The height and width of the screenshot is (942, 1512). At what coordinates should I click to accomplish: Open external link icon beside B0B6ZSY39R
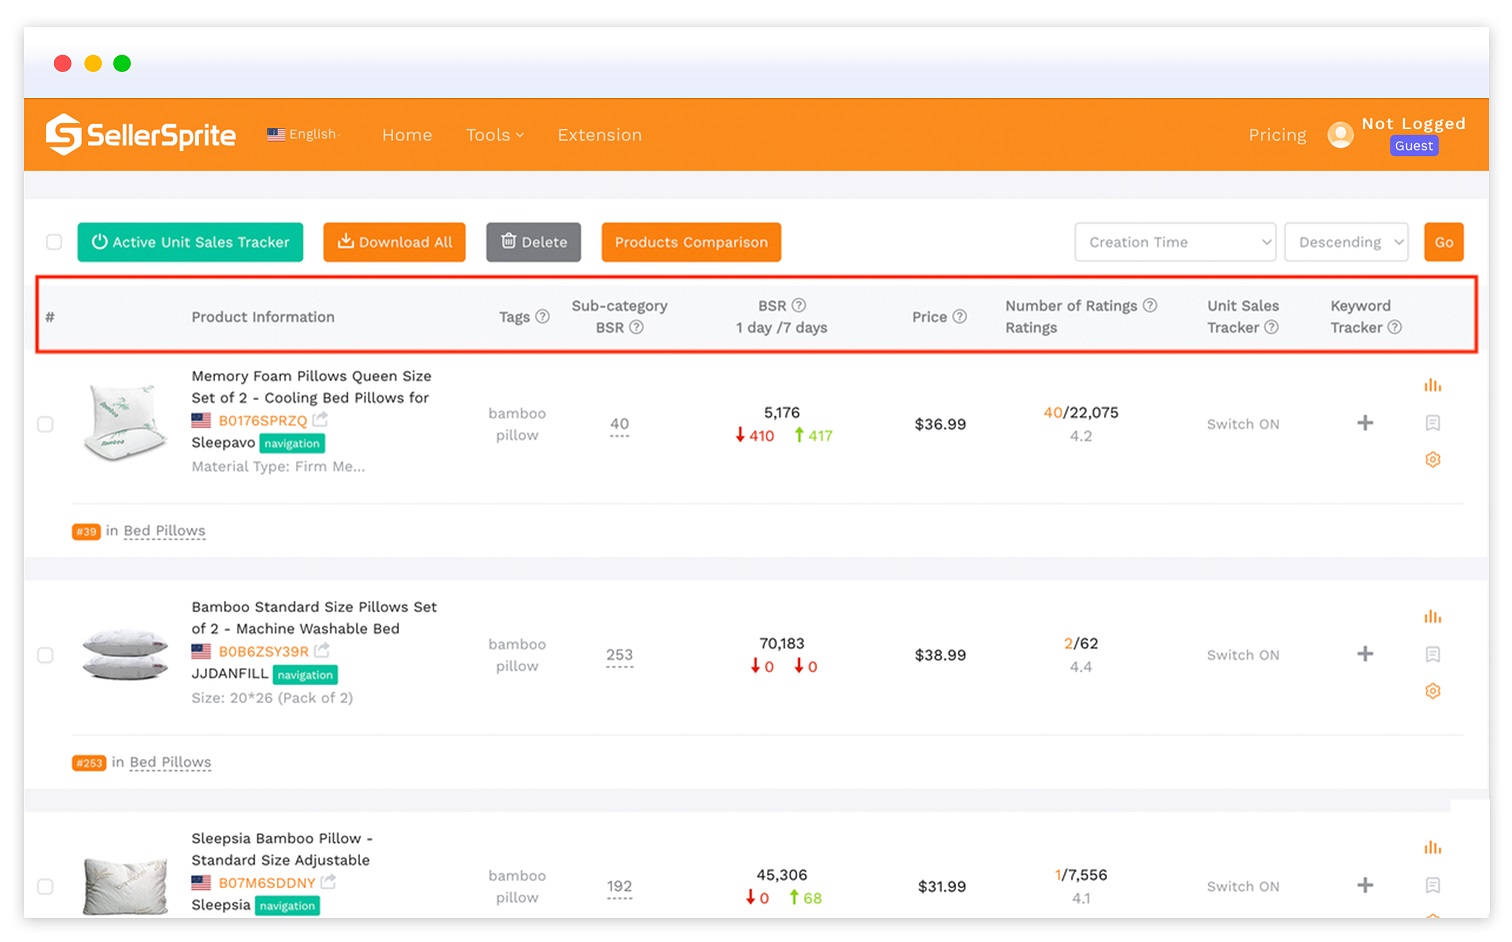click(322, 651)
